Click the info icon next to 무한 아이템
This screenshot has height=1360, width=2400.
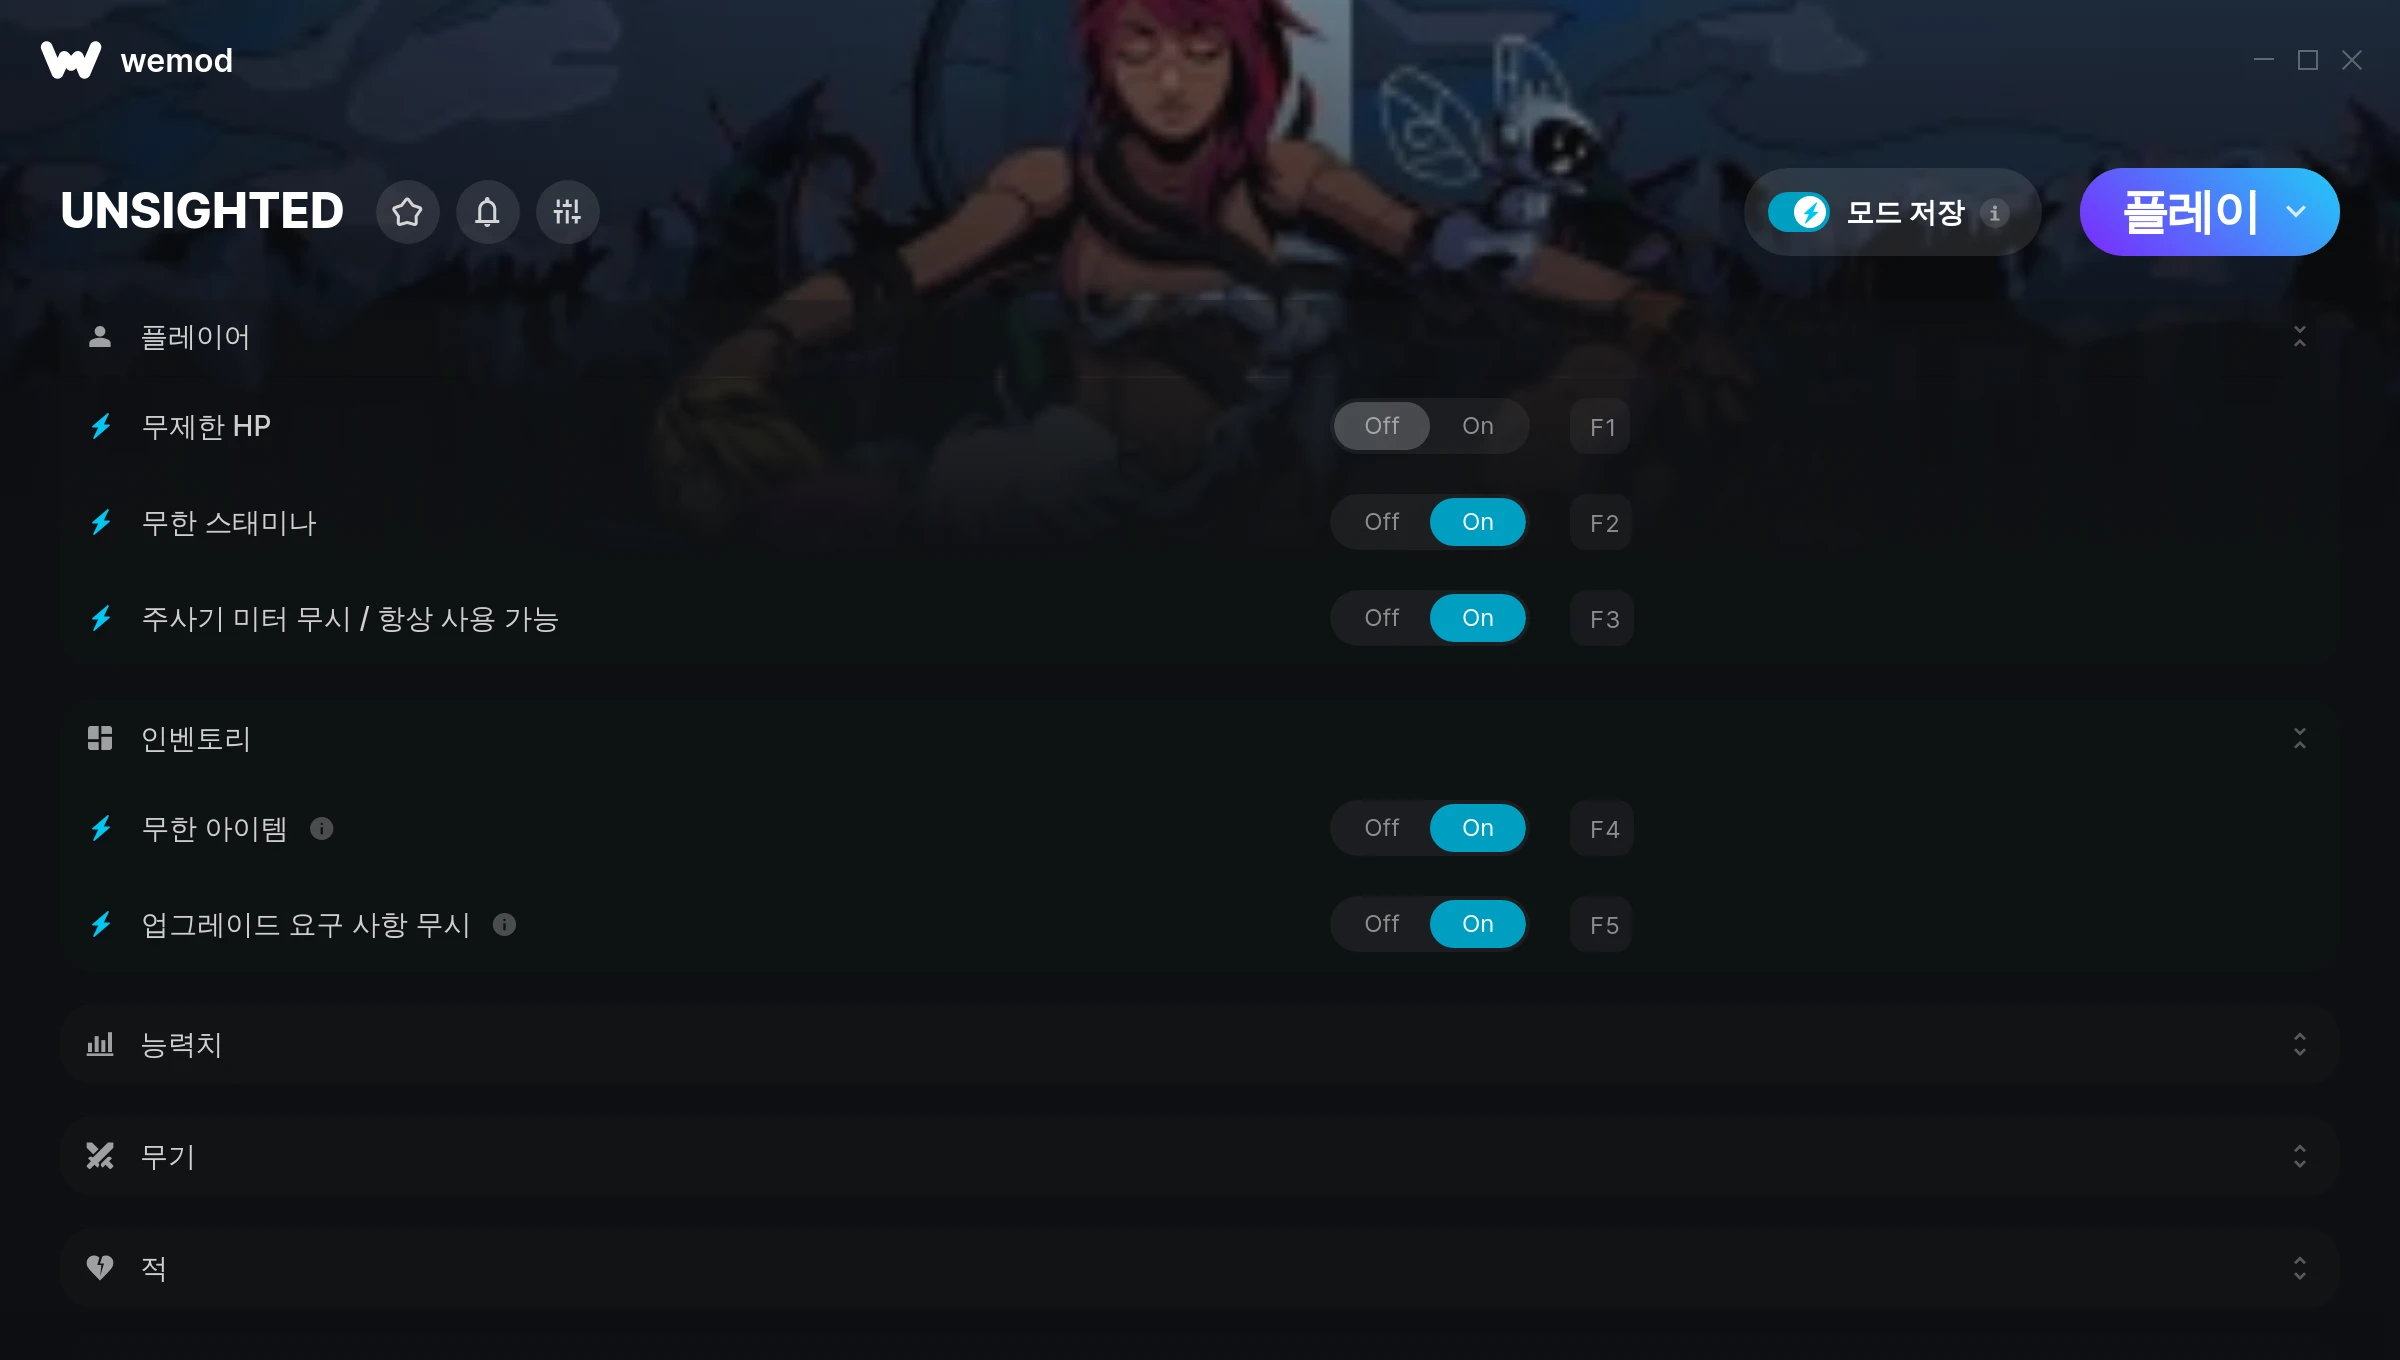click(x=321, y=828)
